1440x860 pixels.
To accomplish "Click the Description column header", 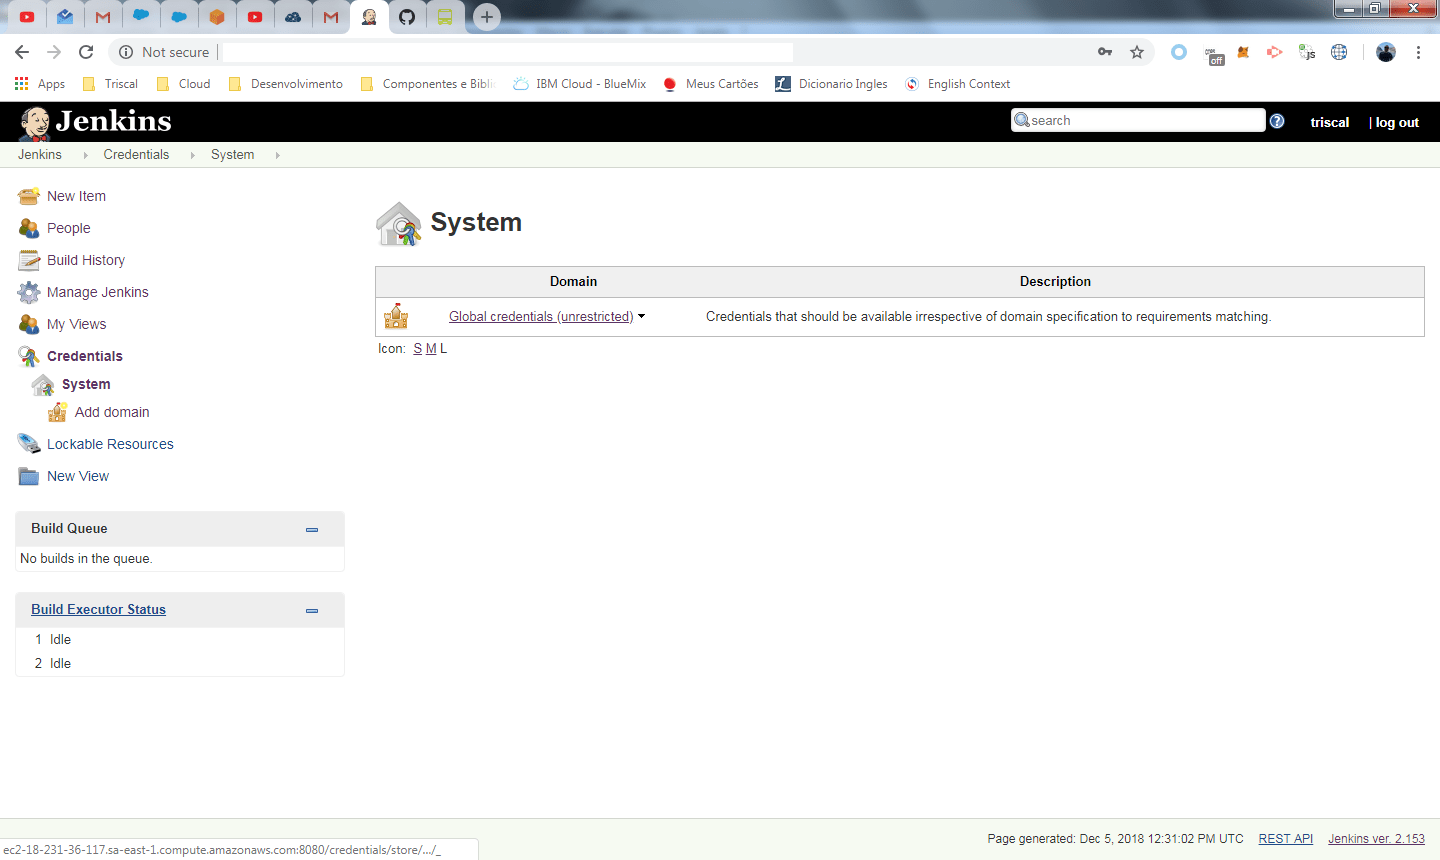I will (x=1055, y=281).
